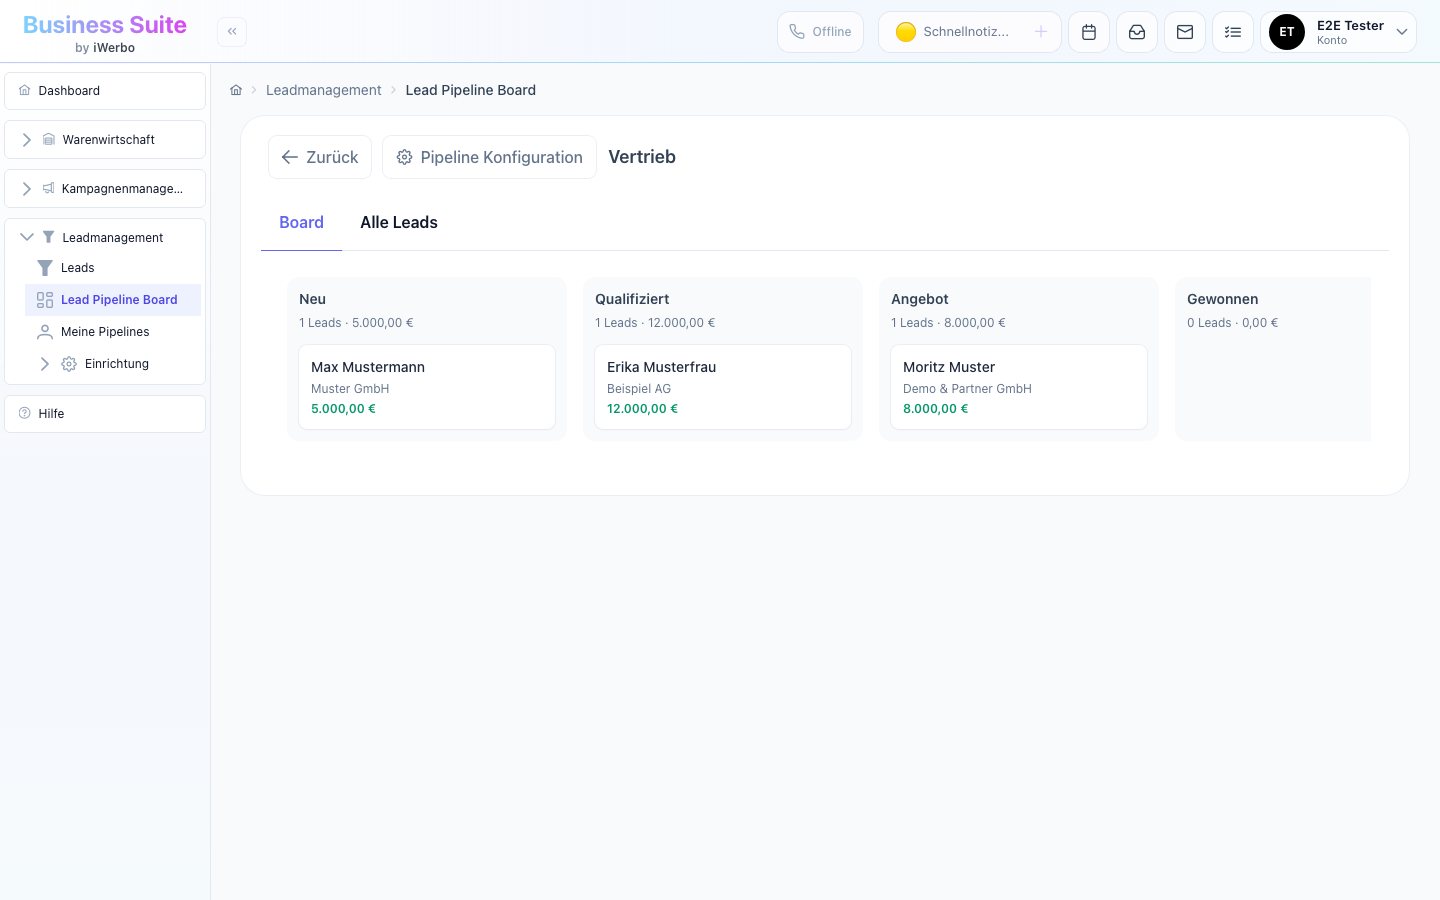Viewport: 1440px width, 900px height.
Task: Open Meine Pipelines in sidebar
Action: point(113,332)
